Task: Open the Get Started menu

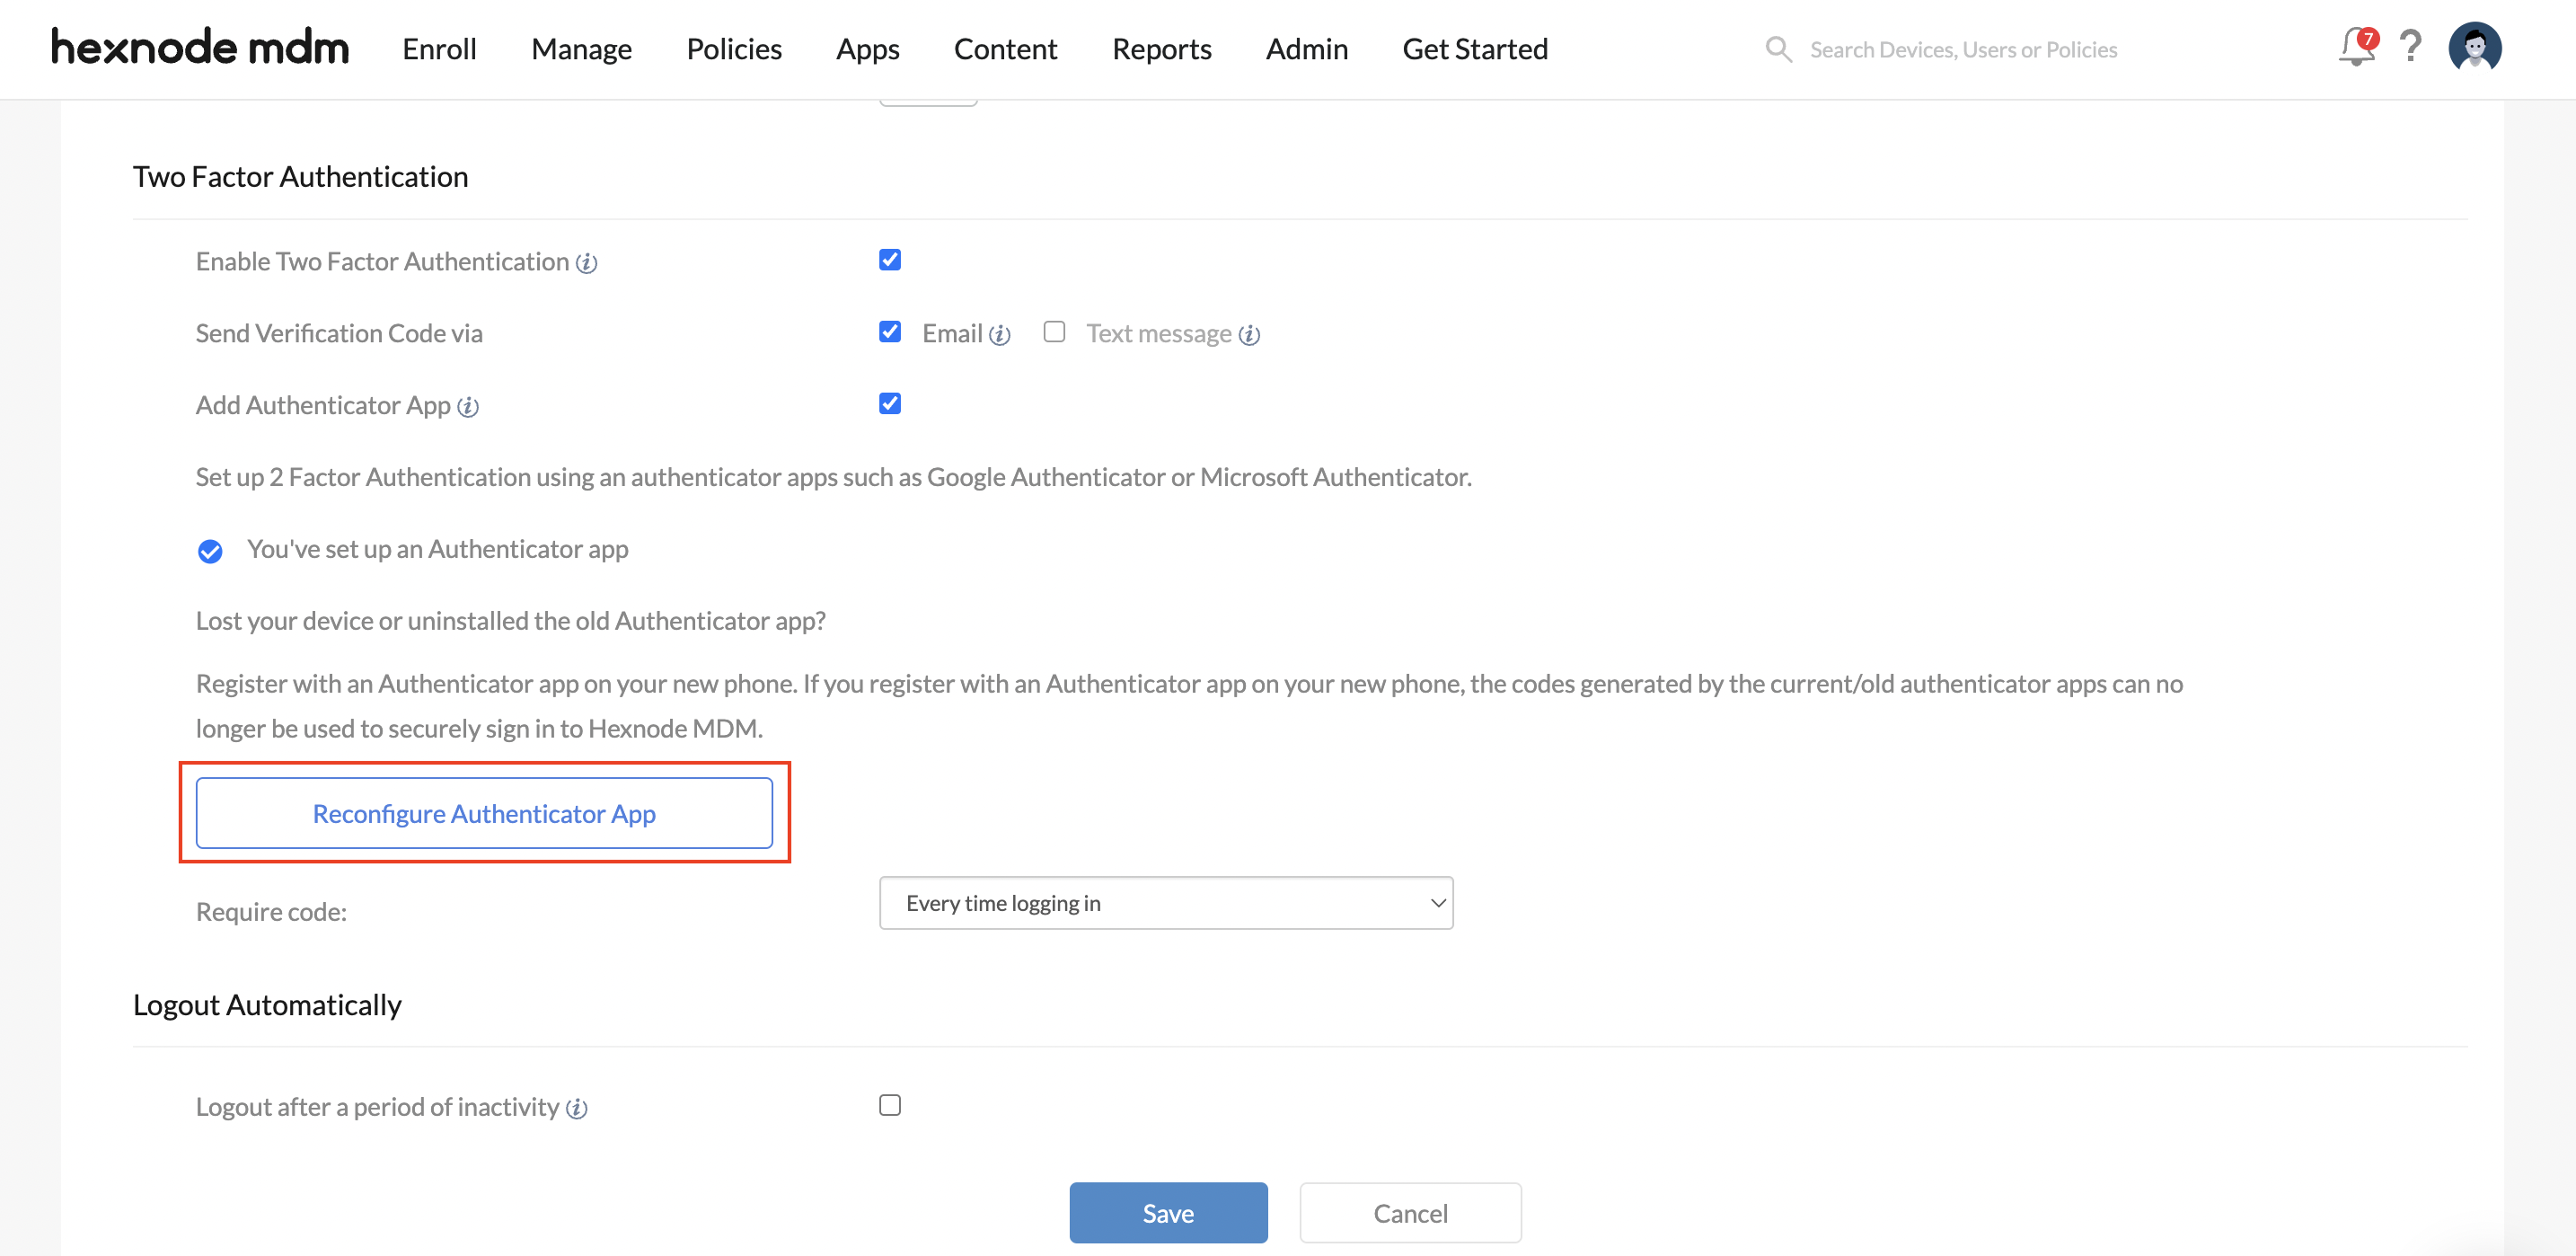Action: coord(1475,49)
